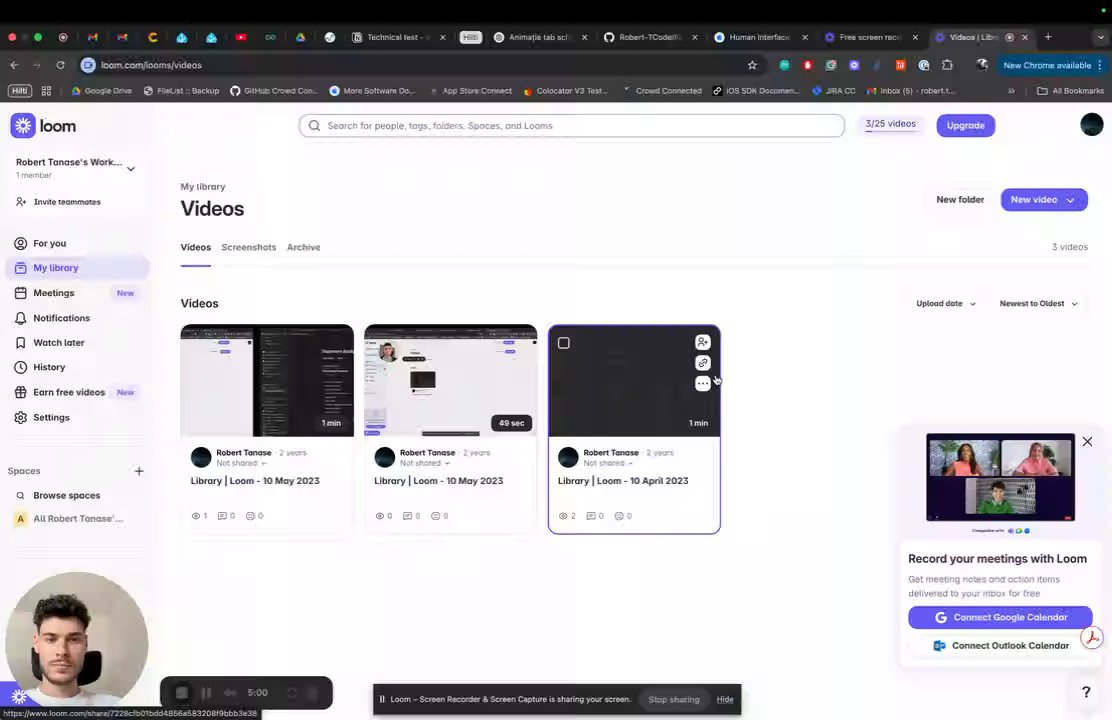
Task: Open the Chrome extensions puzzle icon
Action: coord(947,65)
